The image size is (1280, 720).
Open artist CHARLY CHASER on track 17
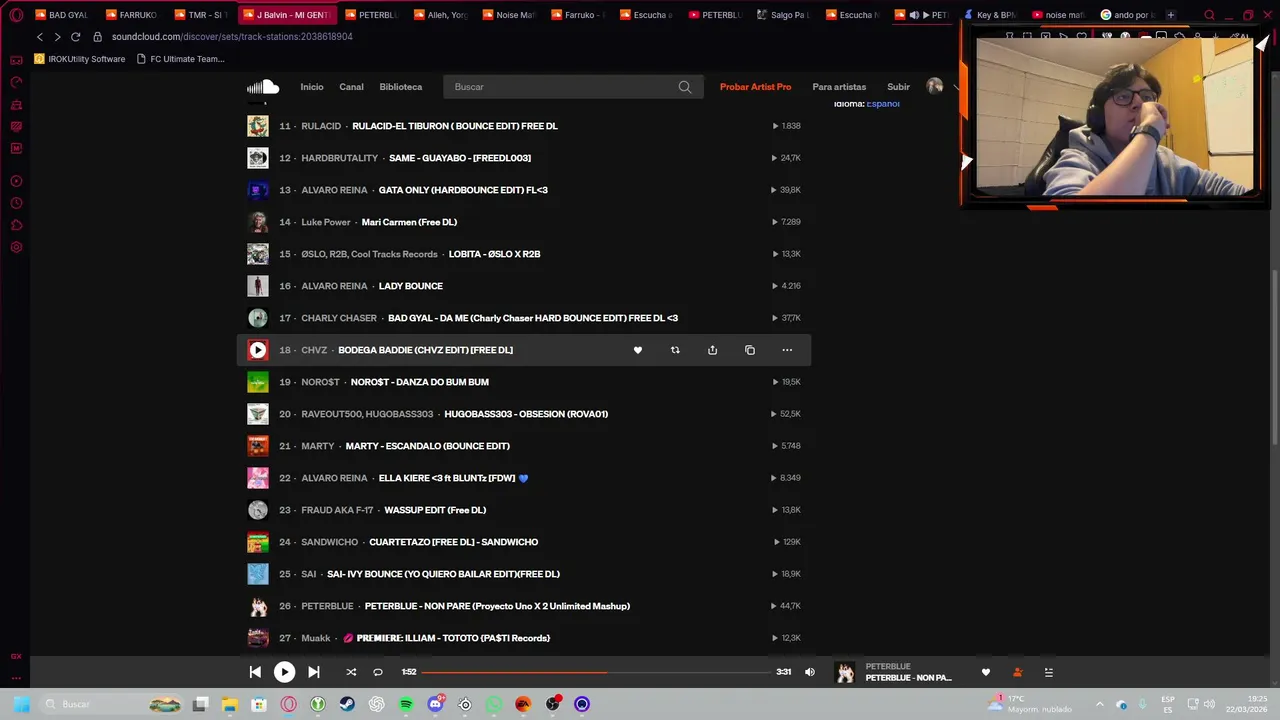tap(339, 318)
